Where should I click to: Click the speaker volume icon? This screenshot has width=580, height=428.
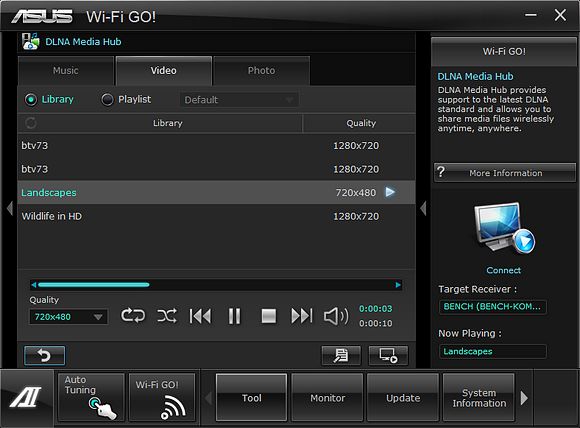[x=336, y=316]
